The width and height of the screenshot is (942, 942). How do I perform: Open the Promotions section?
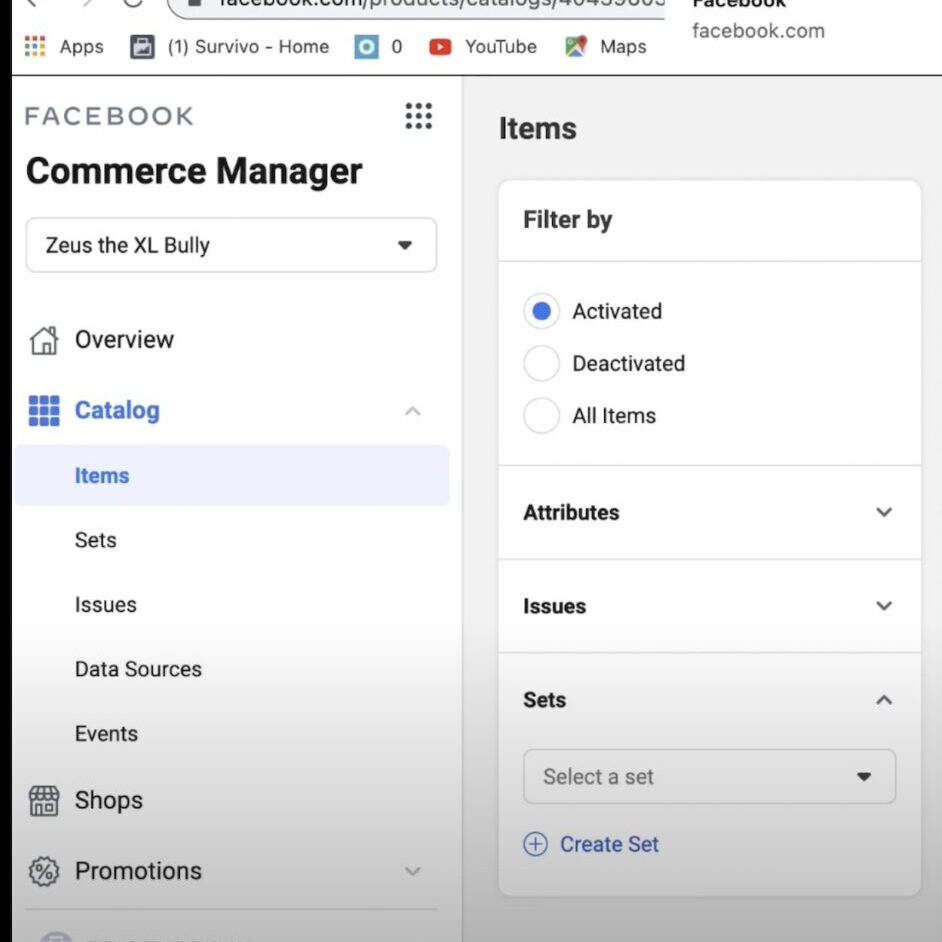click(x=138, y=871)
